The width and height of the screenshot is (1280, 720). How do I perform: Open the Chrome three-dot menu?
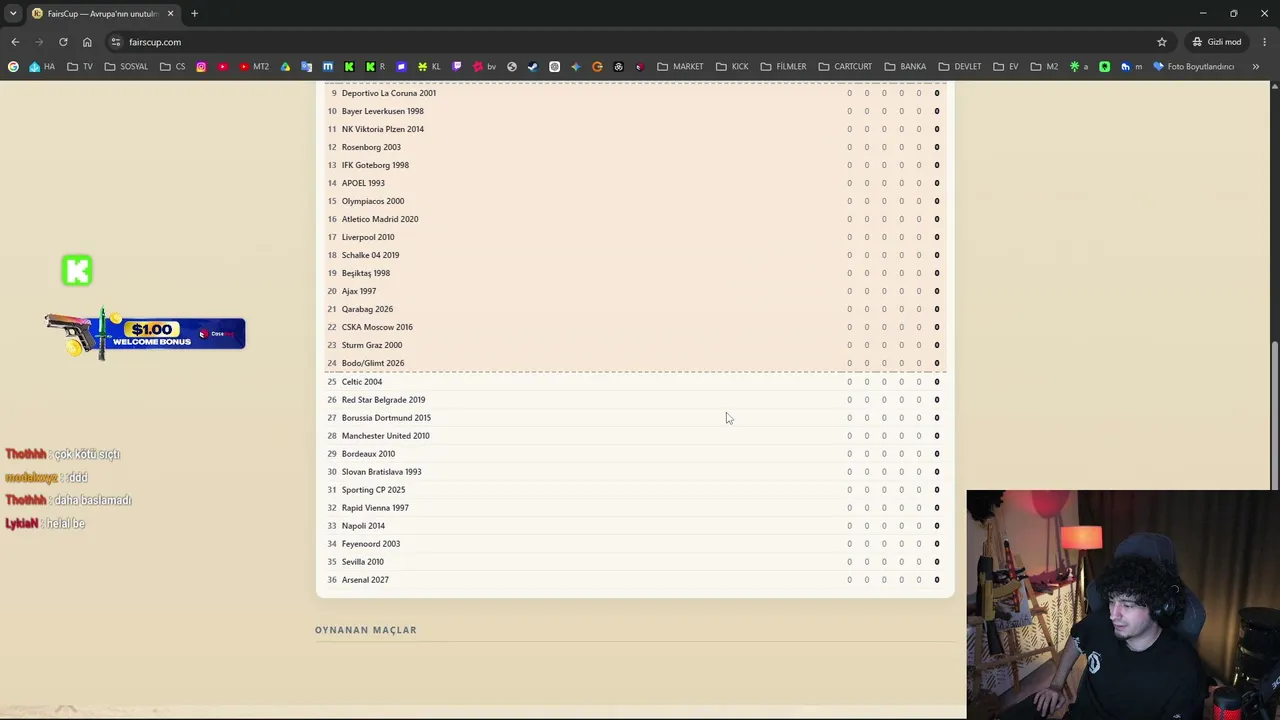[1265, 42]
